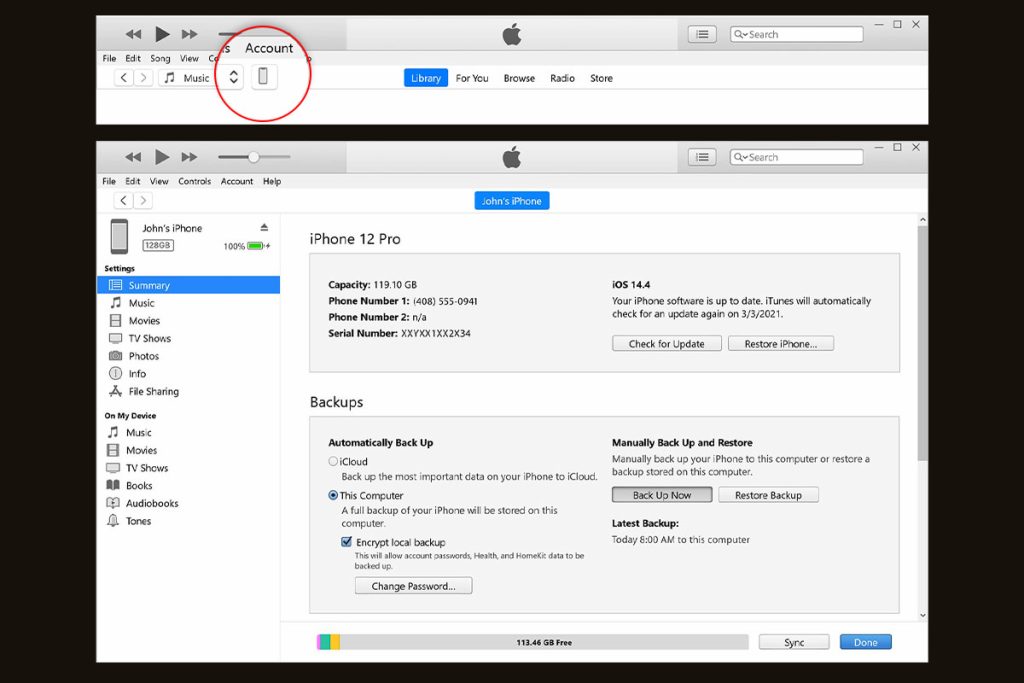Viewport: 1024px width, 683px height.
Task: Click the storage usage bar
Action: coord(533,642)
